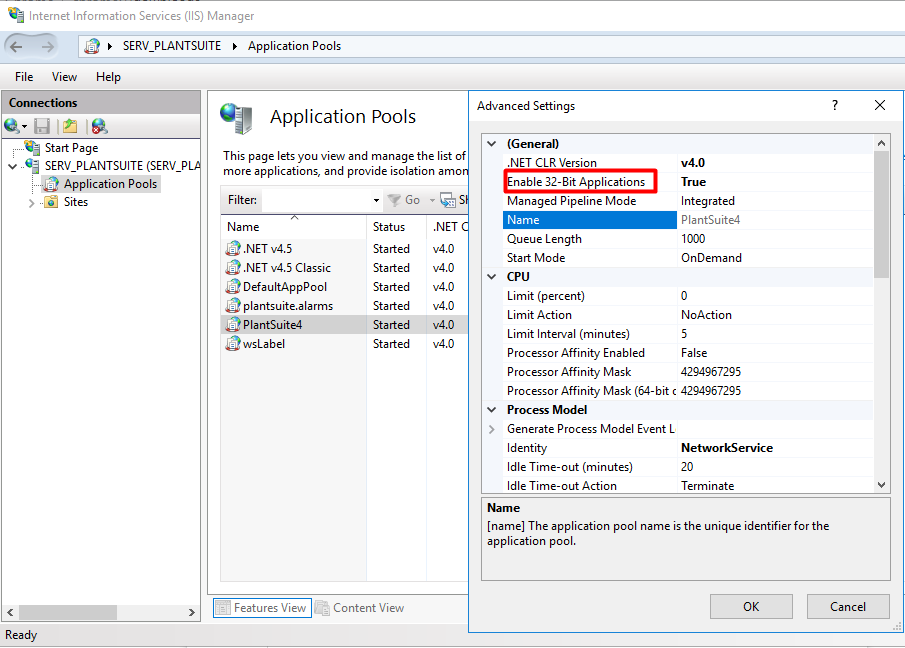Open the Go button dropdown arrow
This screenshot has width=905, height=648.
[432, 200]
